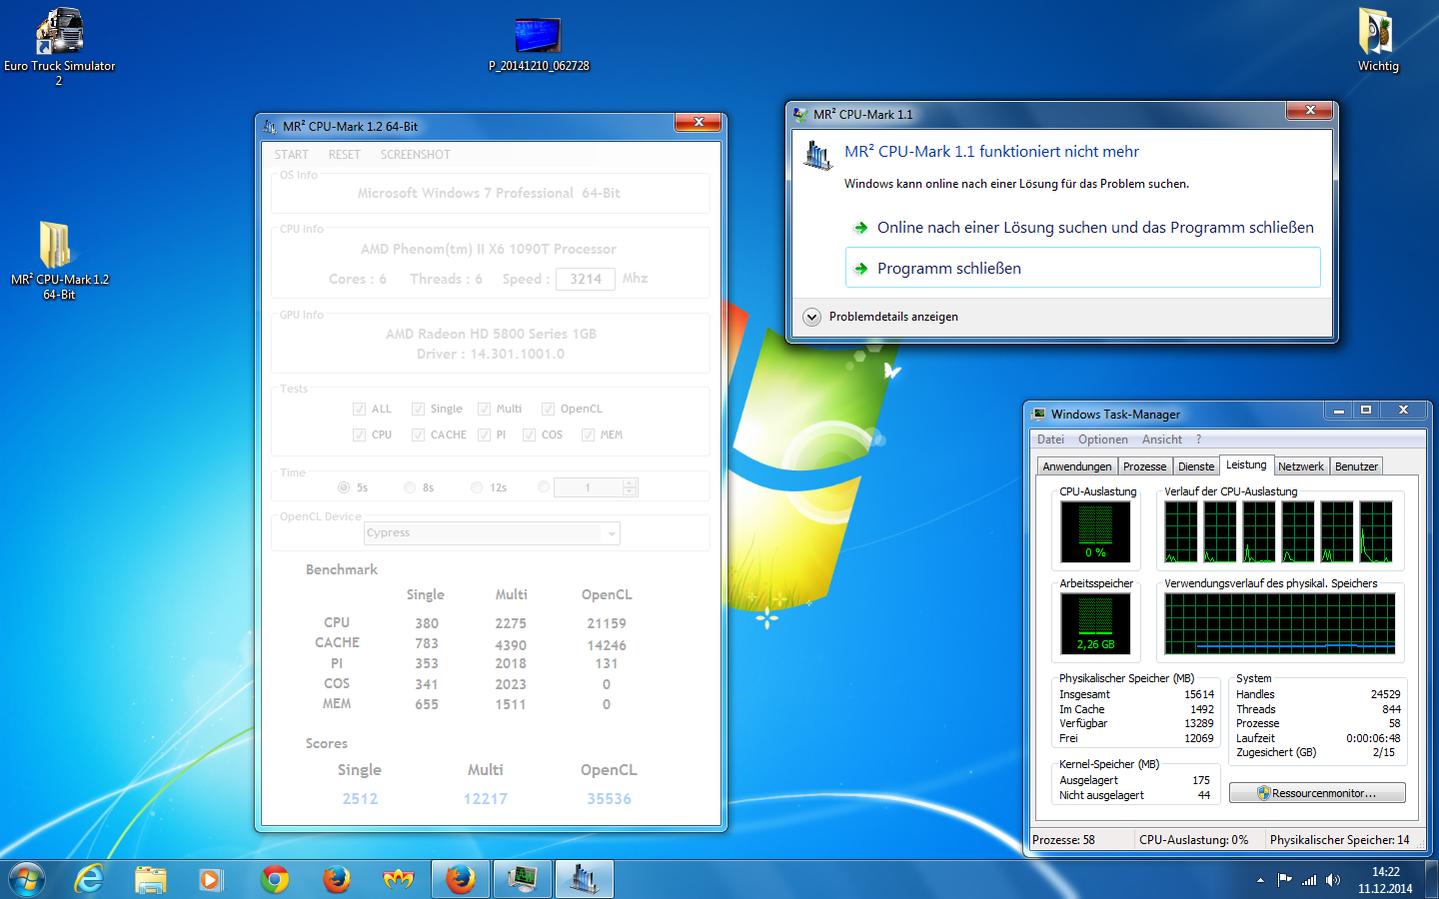Viewport: 1439px width, 899px height.
Task: Open Windows Explorer from the taskbar
Action: (x=151, y=879)
